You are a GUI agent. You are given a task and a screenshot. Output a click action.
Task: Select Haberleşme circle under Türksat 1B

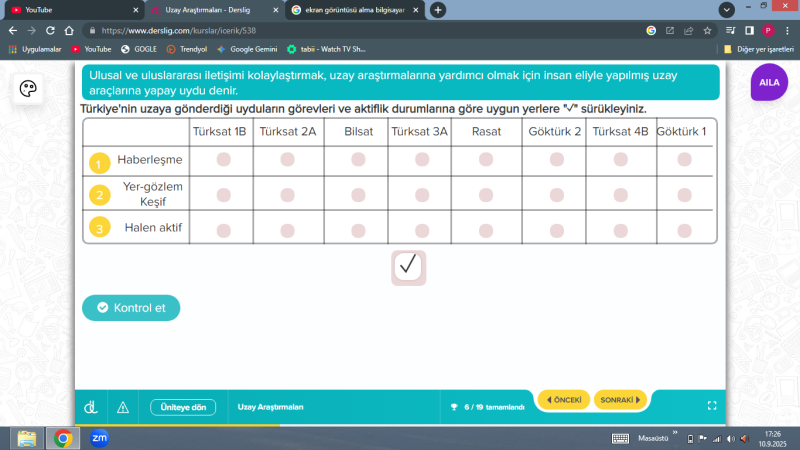pyautogui.click(x=223, y=159)
